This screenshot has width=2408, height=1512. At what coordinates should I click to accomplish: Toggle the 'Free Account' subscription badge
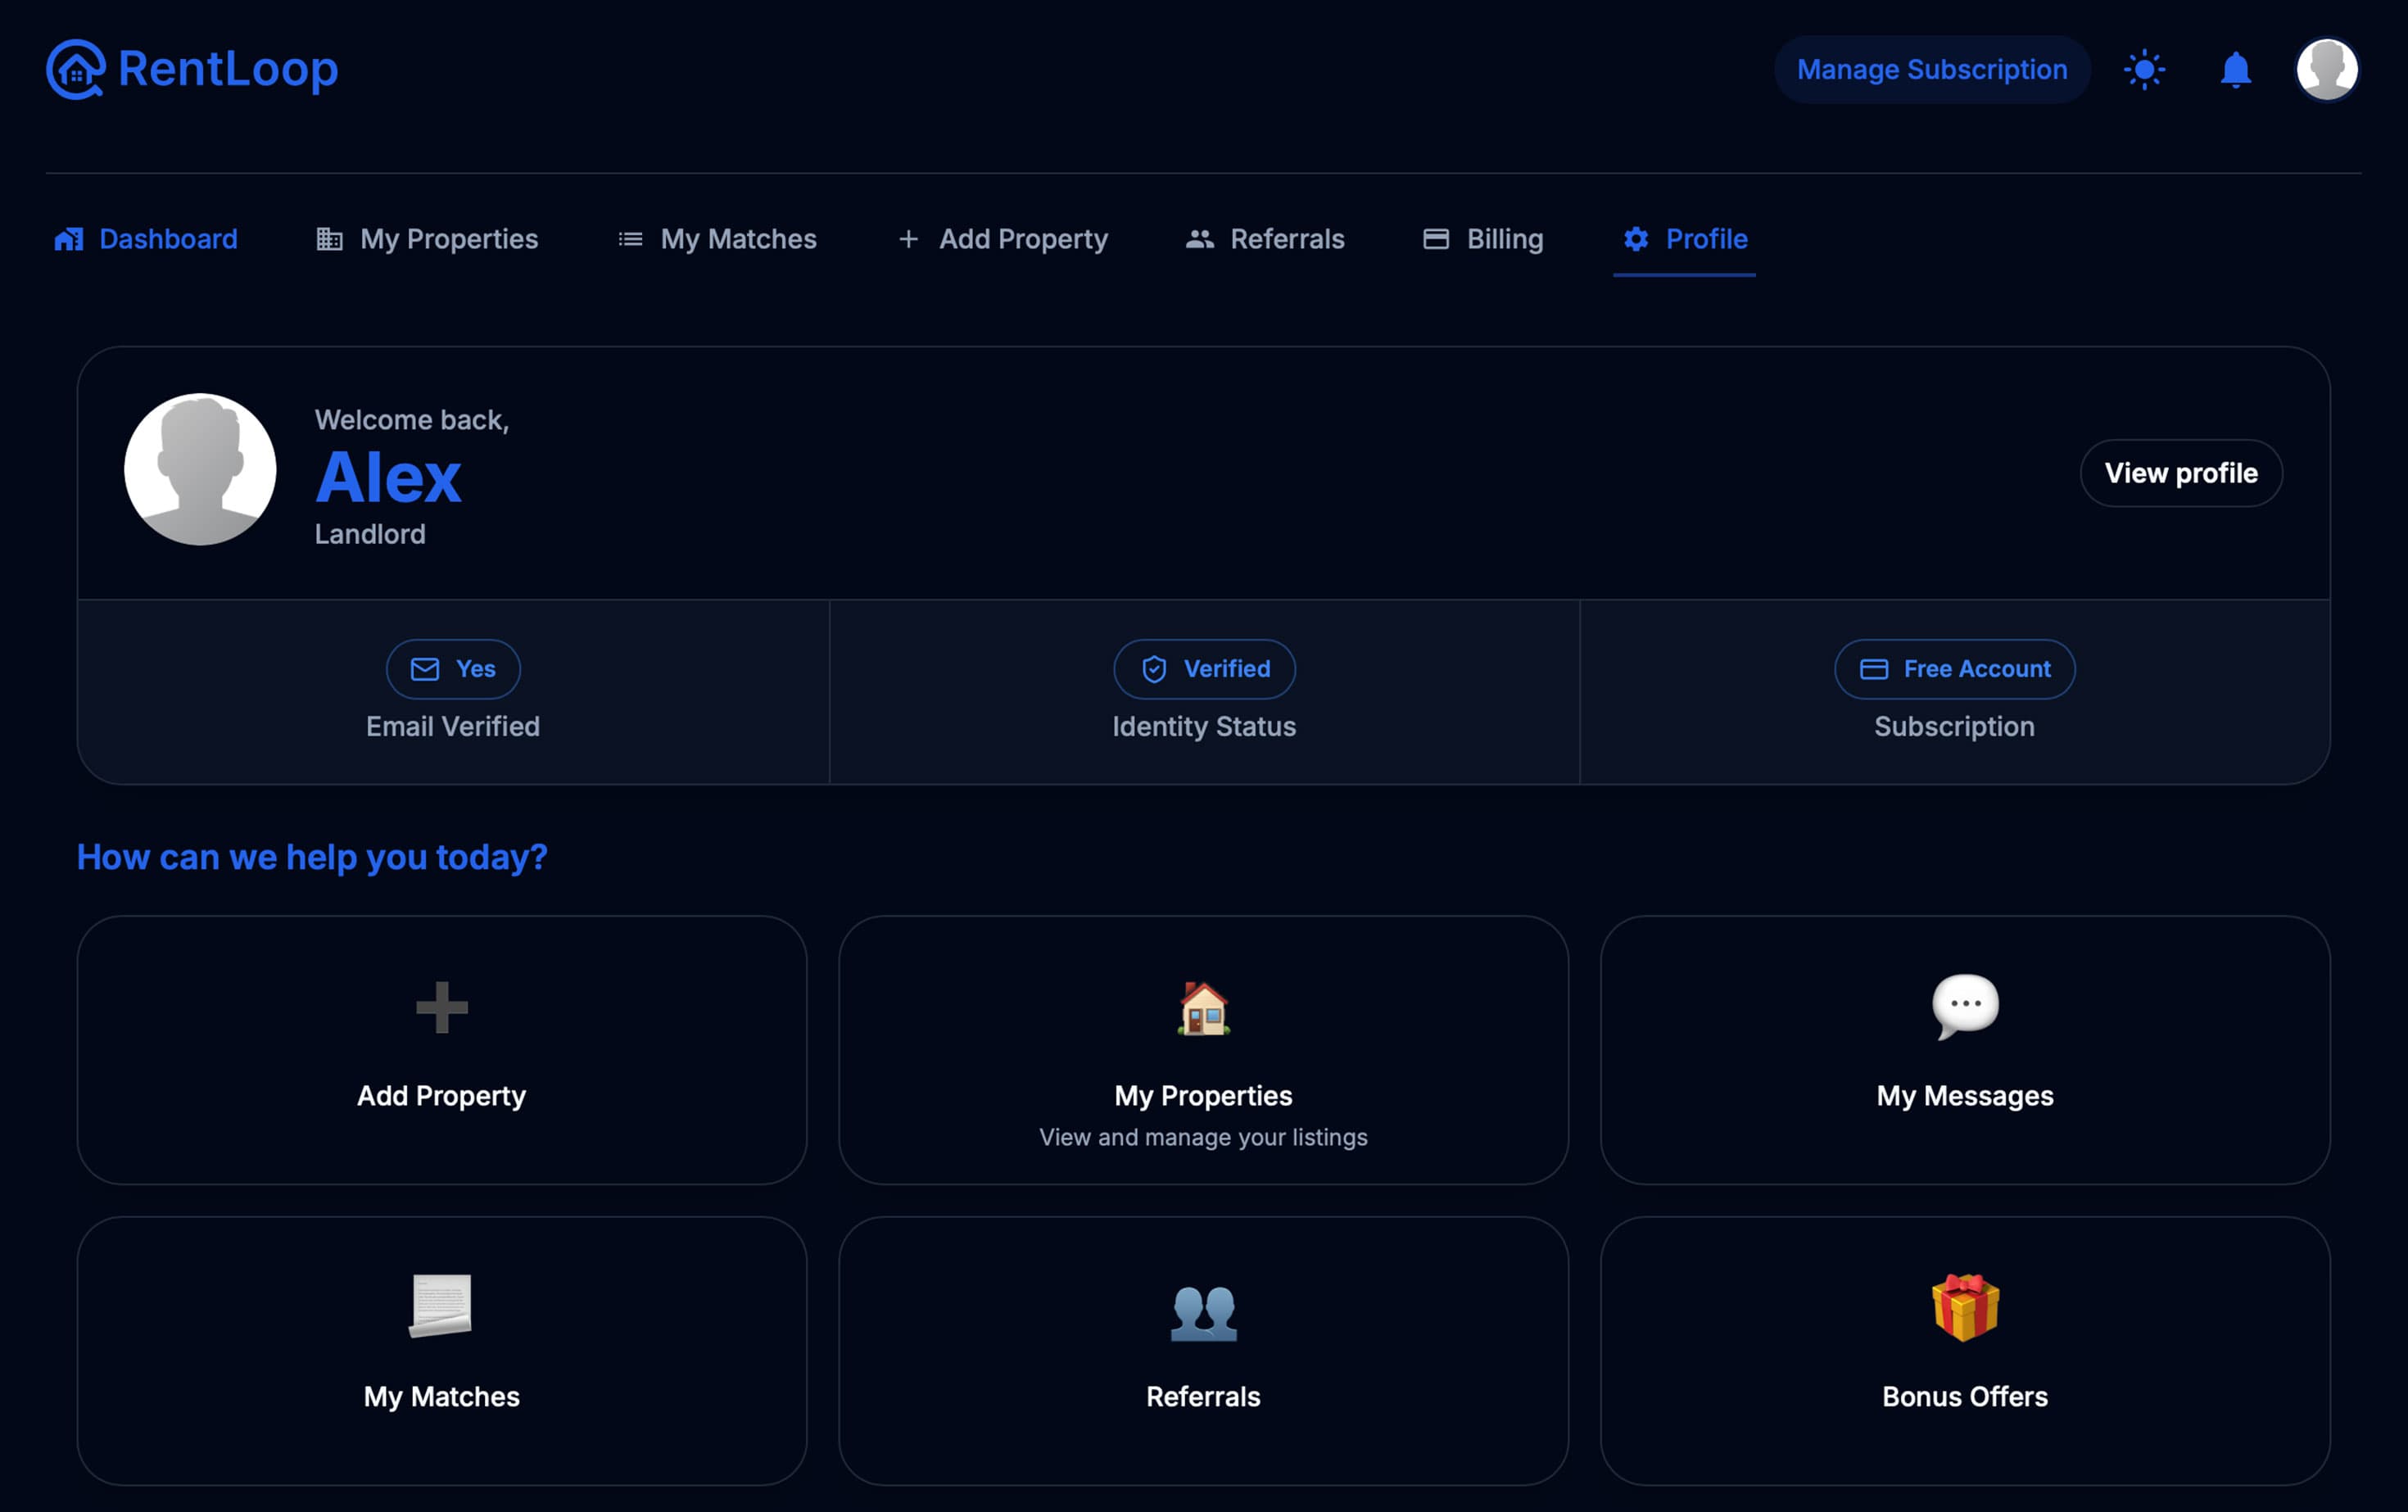point(1954,669)
